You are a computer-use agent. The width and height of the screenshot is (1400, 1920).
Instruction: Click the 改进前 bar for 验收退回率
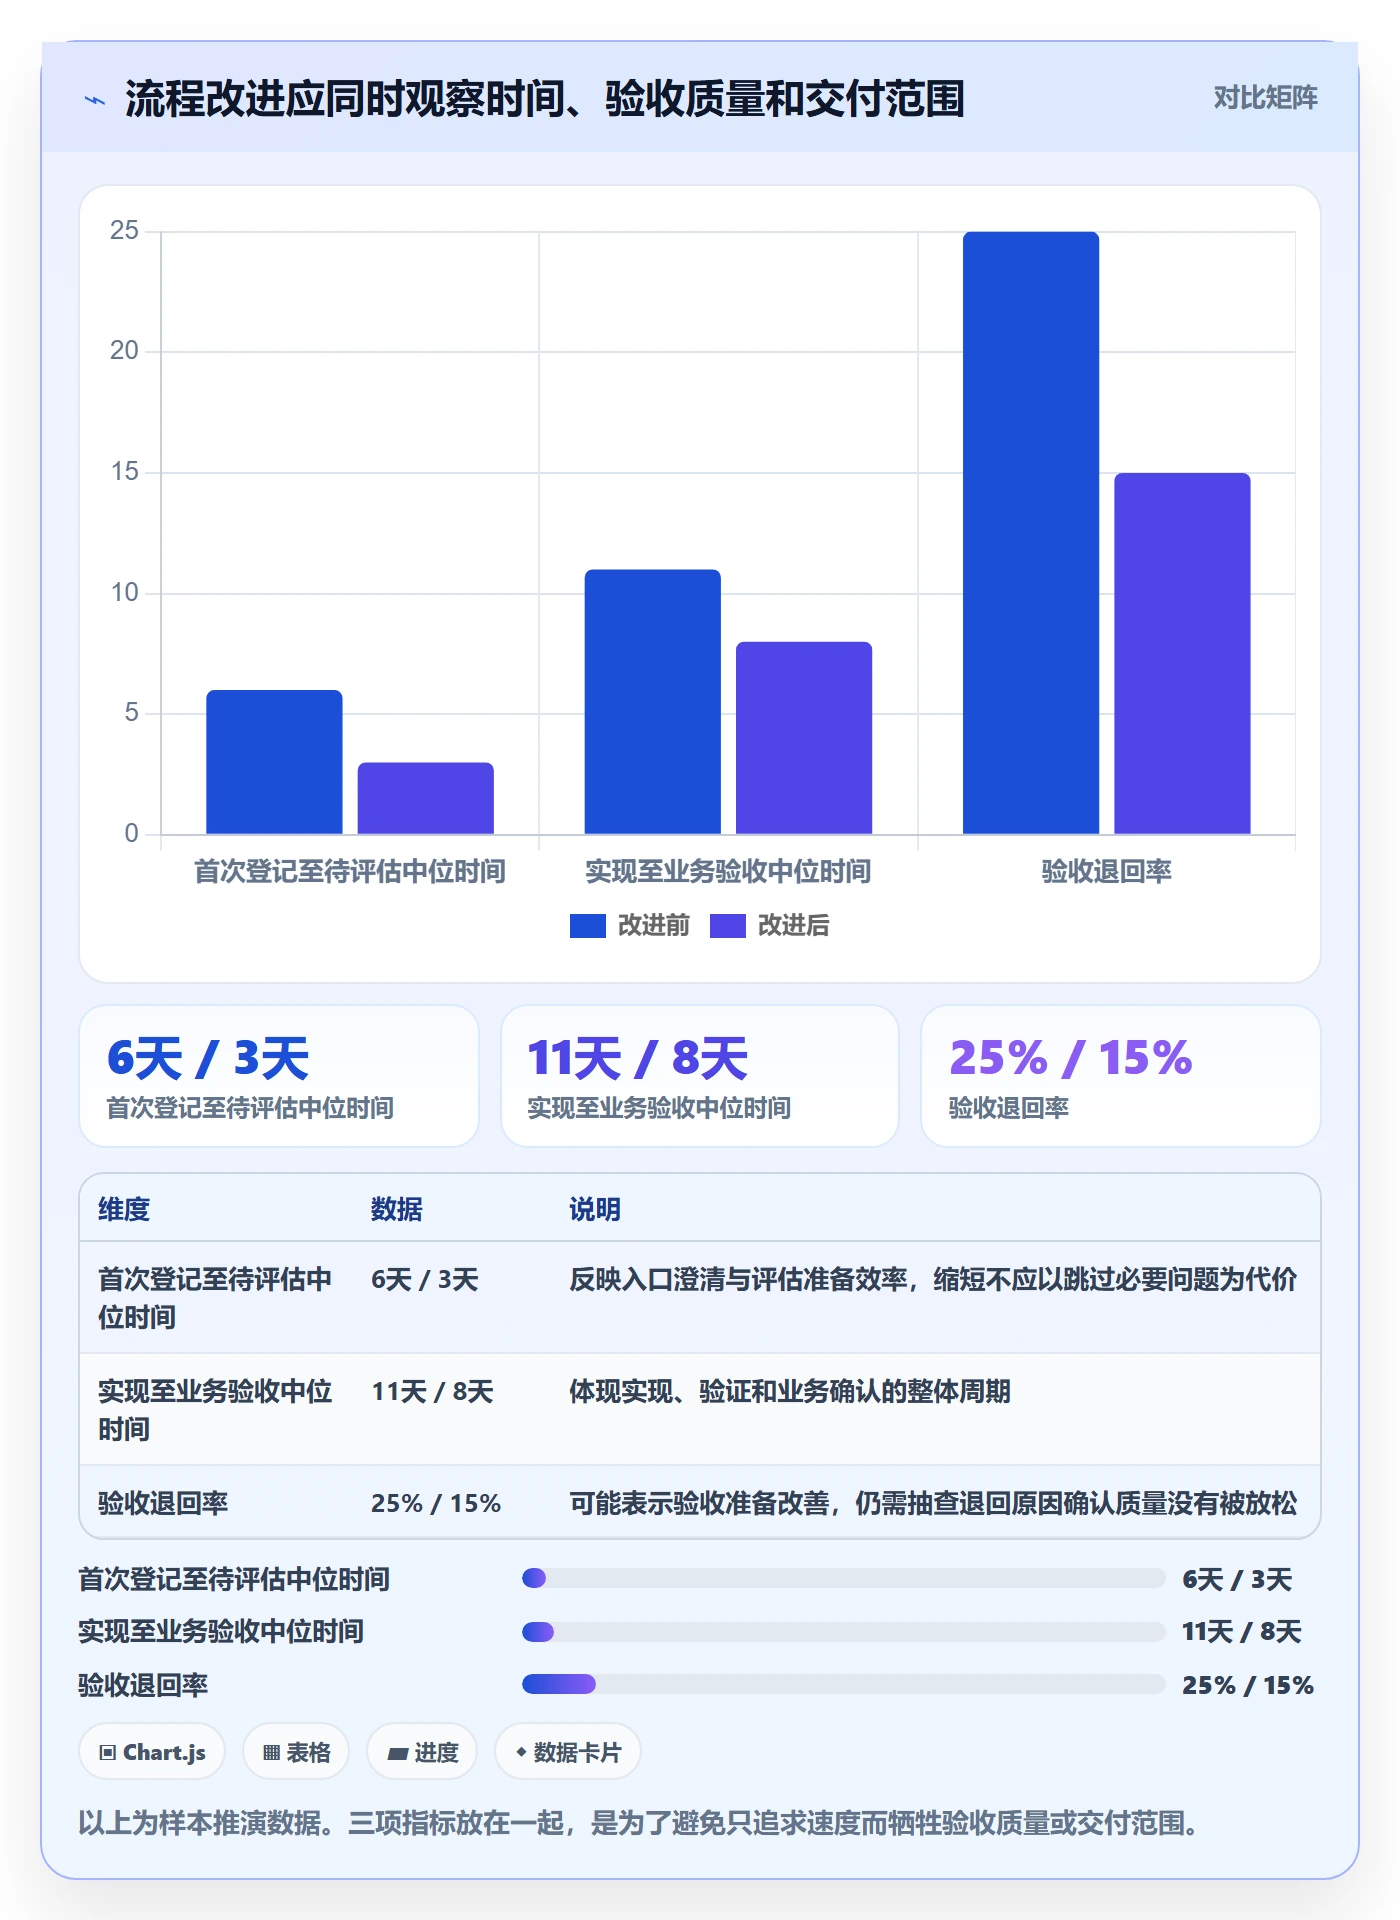click(x=1031, y=533)
